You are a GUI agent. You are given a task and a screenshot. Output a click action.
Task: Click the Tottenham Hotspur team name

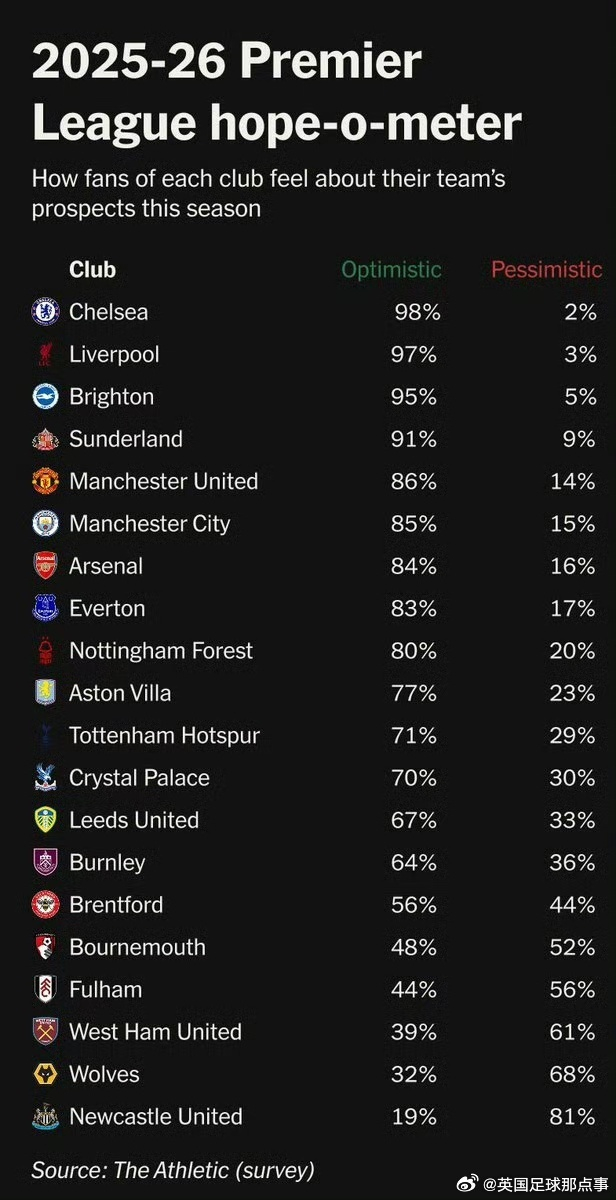click(164, 736)
